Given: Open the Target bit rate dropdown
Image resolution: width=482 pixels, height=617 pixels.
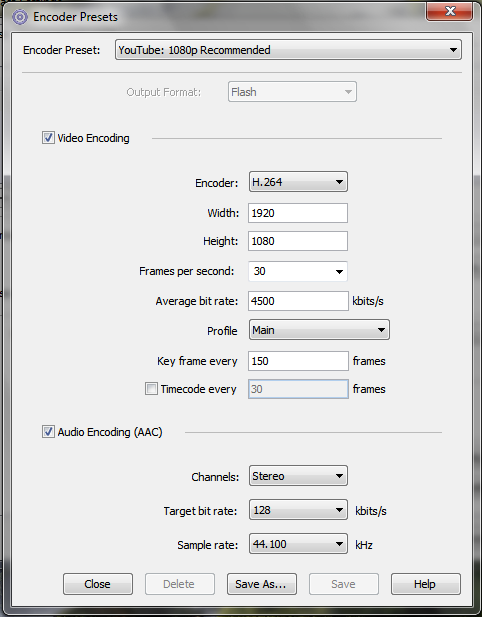Looking at the screenshot, I should [x=298, y=510].
